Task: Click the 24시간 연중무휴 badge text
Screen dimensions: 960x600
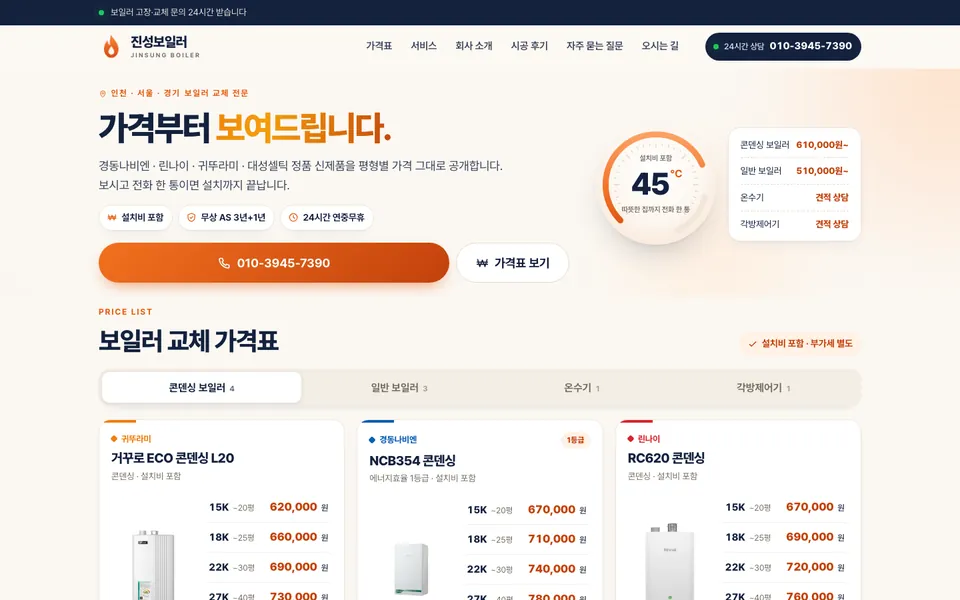Action: click(x=334, y=217)
